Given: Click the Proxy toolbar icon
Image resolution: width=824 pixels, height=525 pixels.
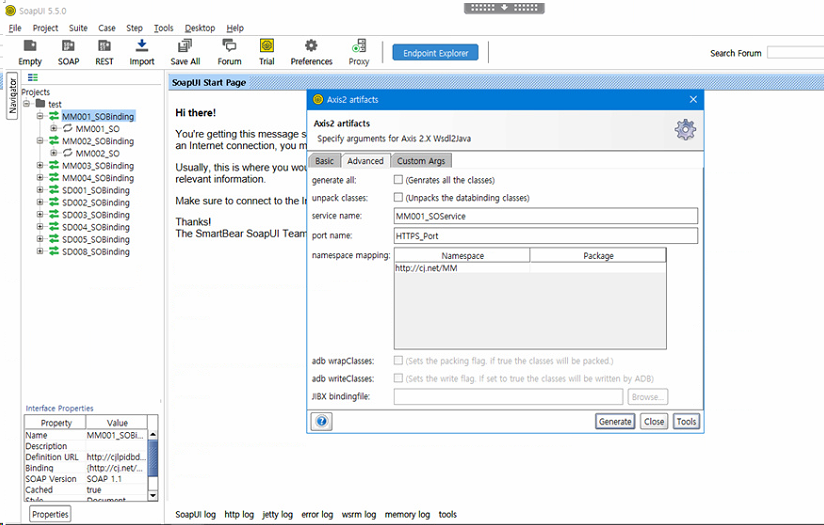Looking at the screenshot, I should click(x=359, y=53).
